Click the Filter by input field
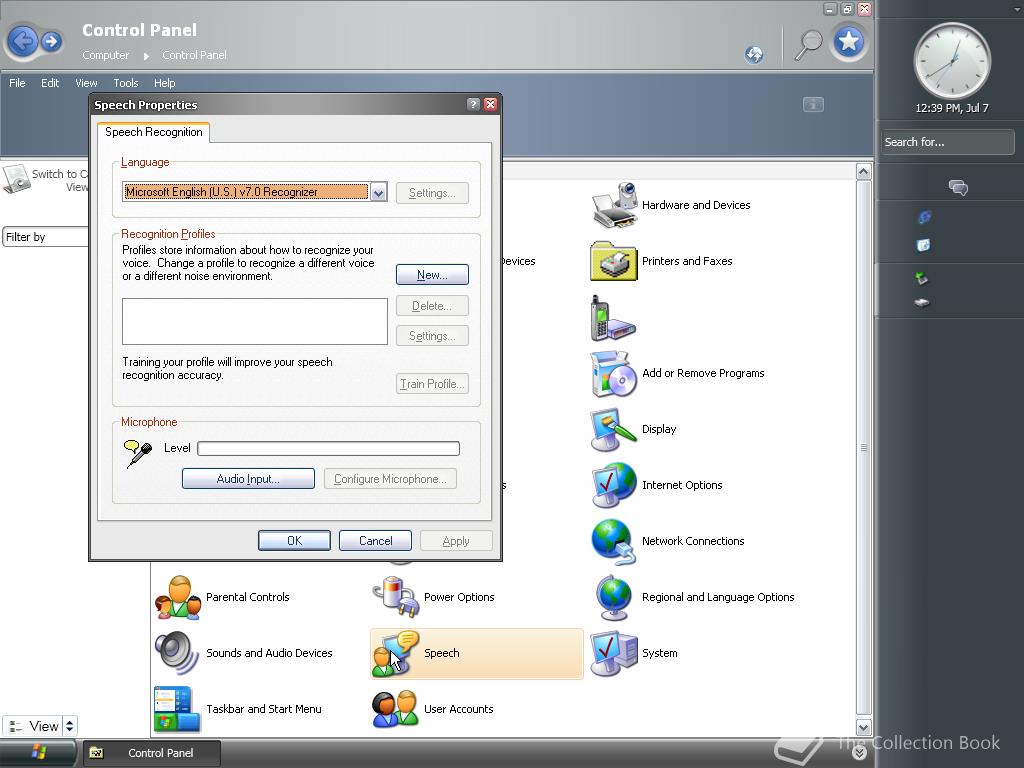The height and width of the screenshot is (768, 1024). pos(44,237)
